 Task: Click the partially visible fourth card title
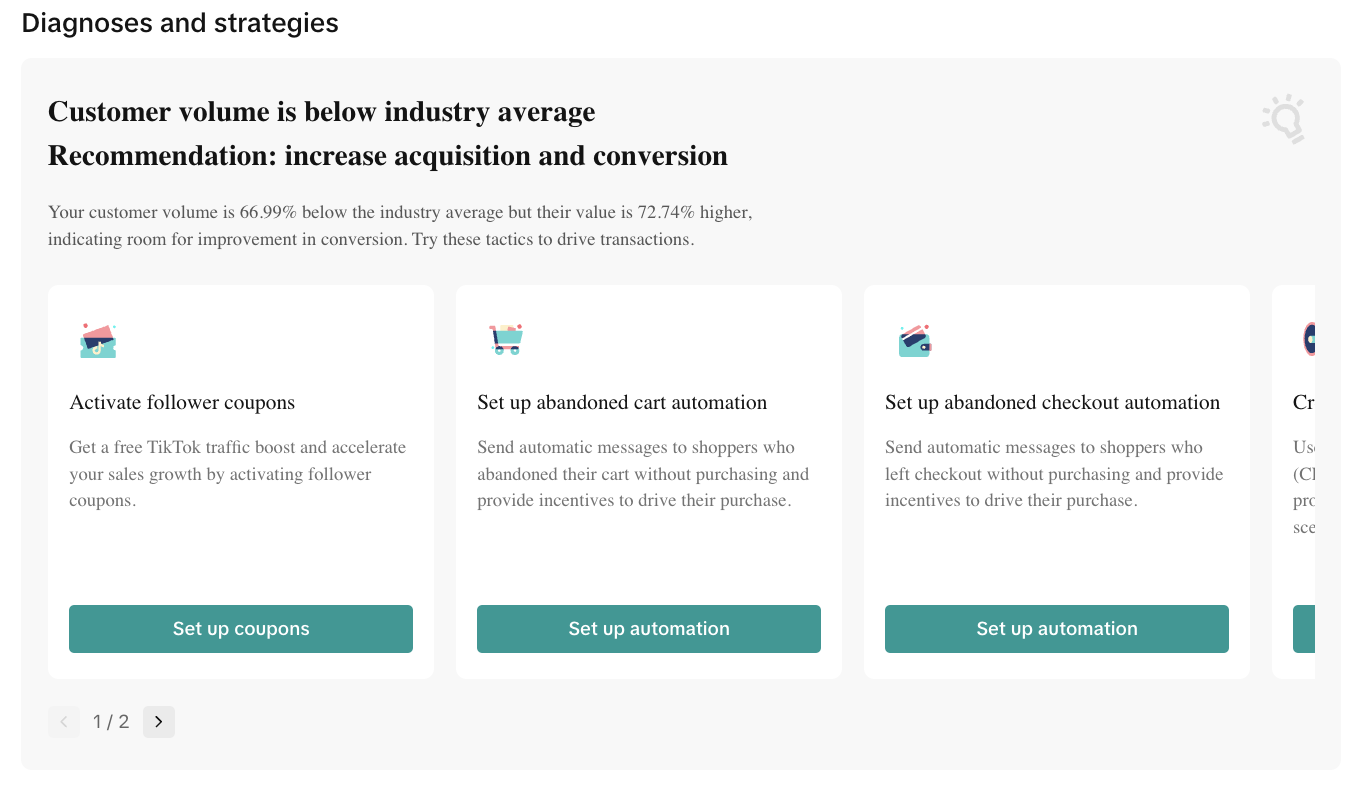[x=1303, y=403]
